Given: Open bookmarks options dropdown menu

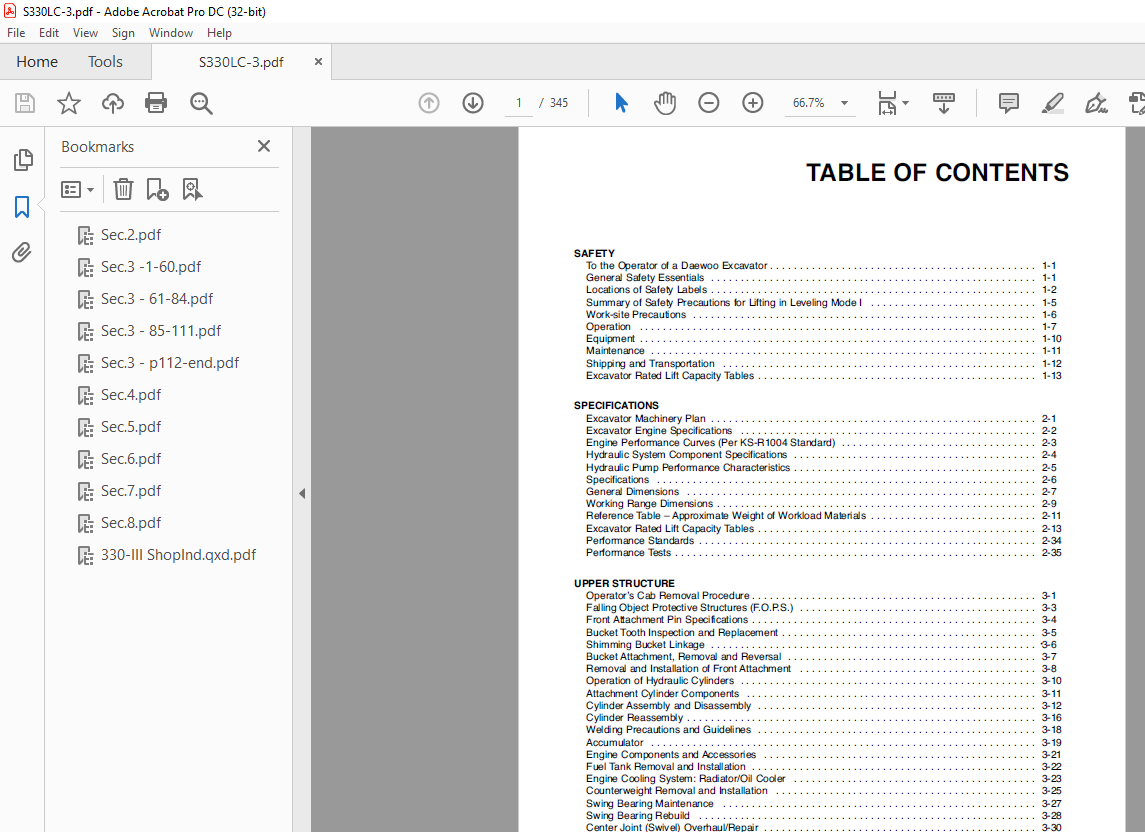Looking at the screenshot, I should coord(77,190).
